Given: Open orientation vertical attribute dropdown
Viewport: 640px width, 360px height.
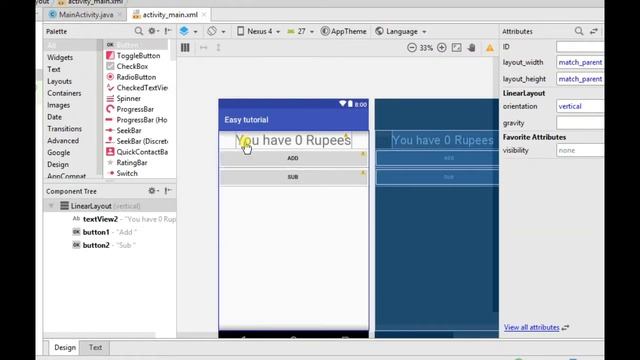Looking at the screenshot, I should [580, 106].
